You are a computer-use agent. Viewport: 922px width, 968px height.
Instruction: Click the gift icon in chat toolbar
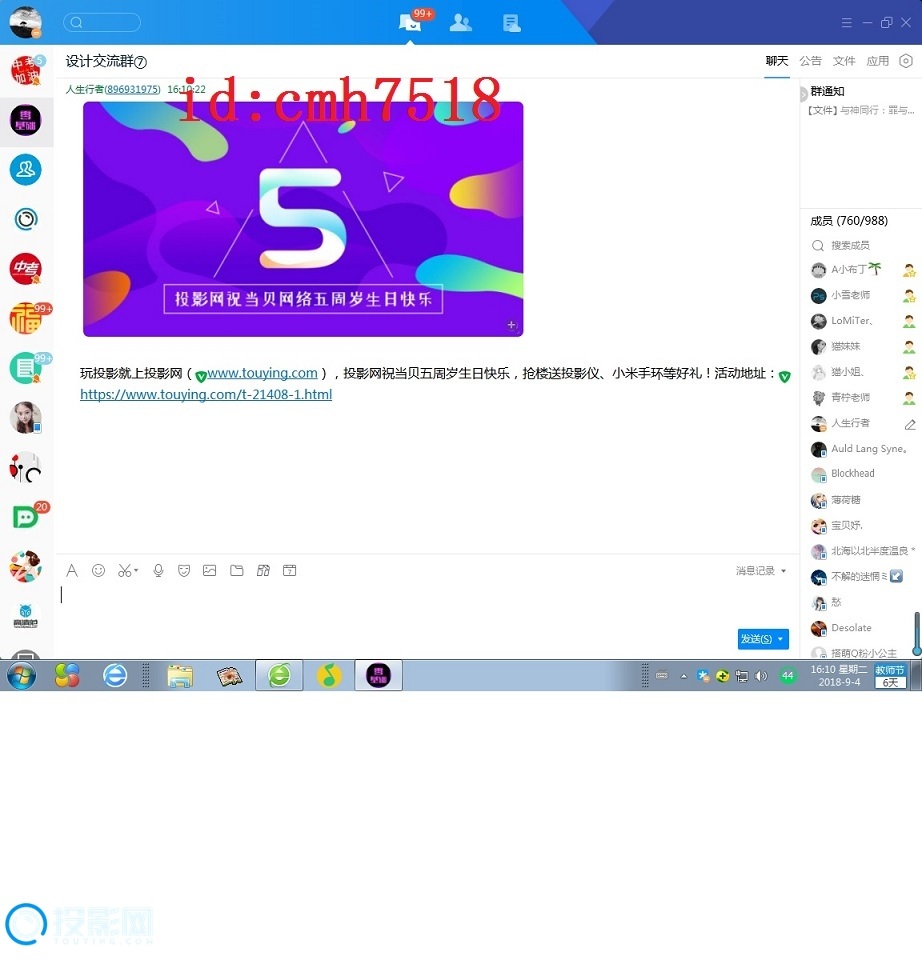263,570
